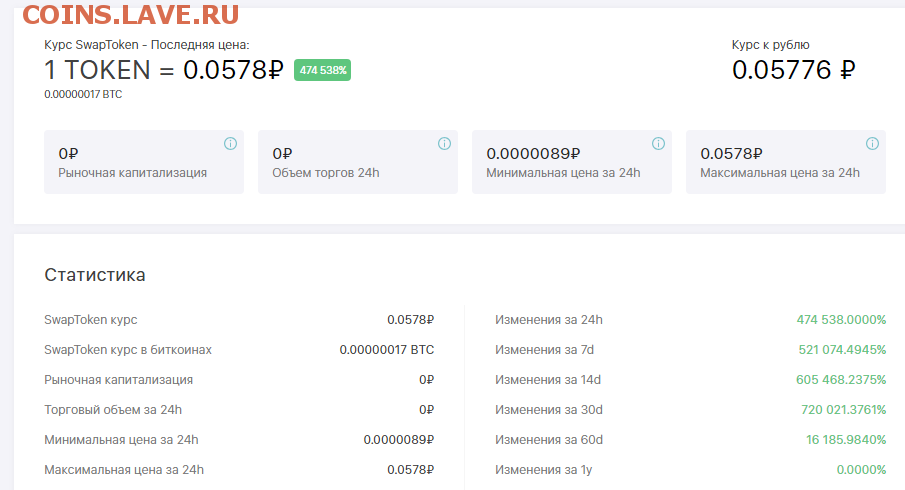Open info icon on Рыночная капитализация card

point(230,144)
